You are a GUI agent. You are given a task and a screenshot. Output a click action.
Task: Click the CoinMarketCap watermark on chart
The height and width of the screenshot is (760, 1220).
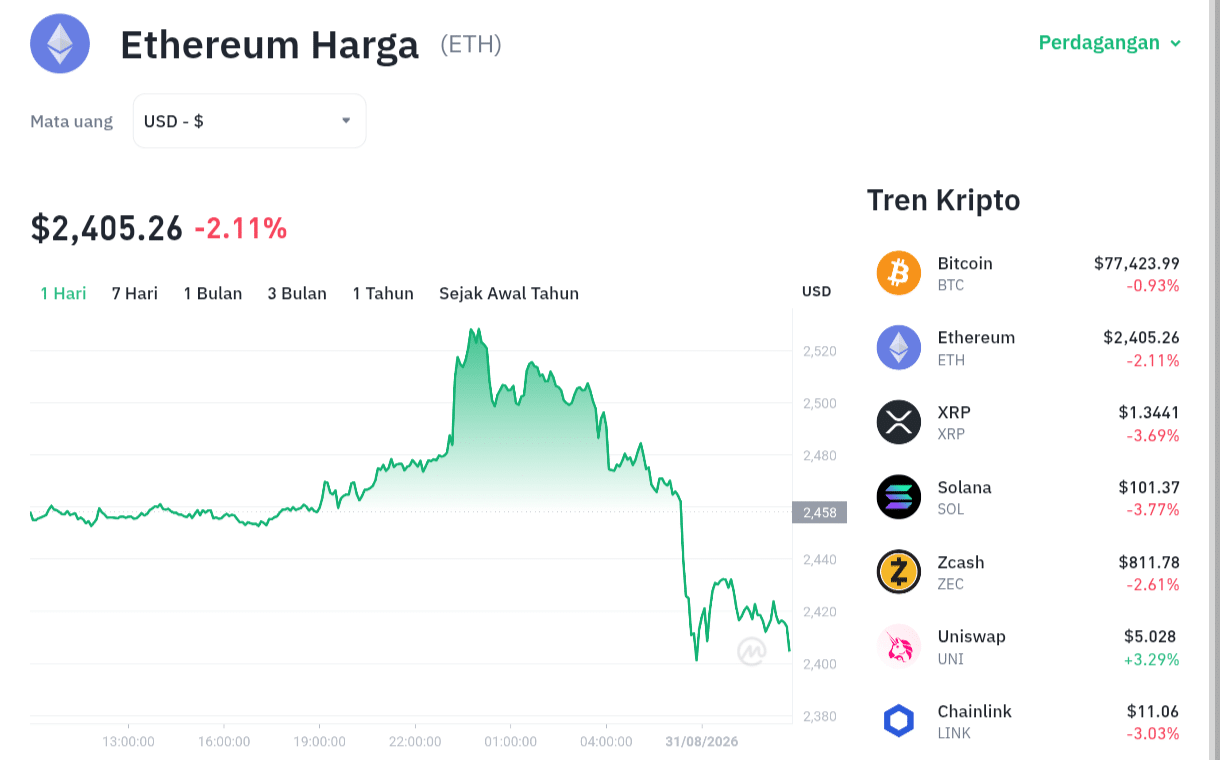(x=752, y=651)
